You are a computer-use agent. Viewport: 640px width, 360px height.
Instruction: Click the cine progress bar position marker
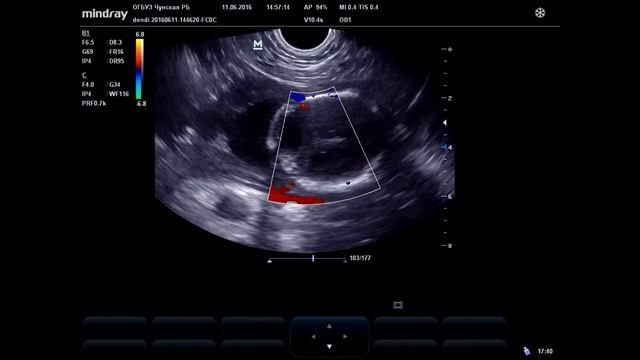[313, 258]
